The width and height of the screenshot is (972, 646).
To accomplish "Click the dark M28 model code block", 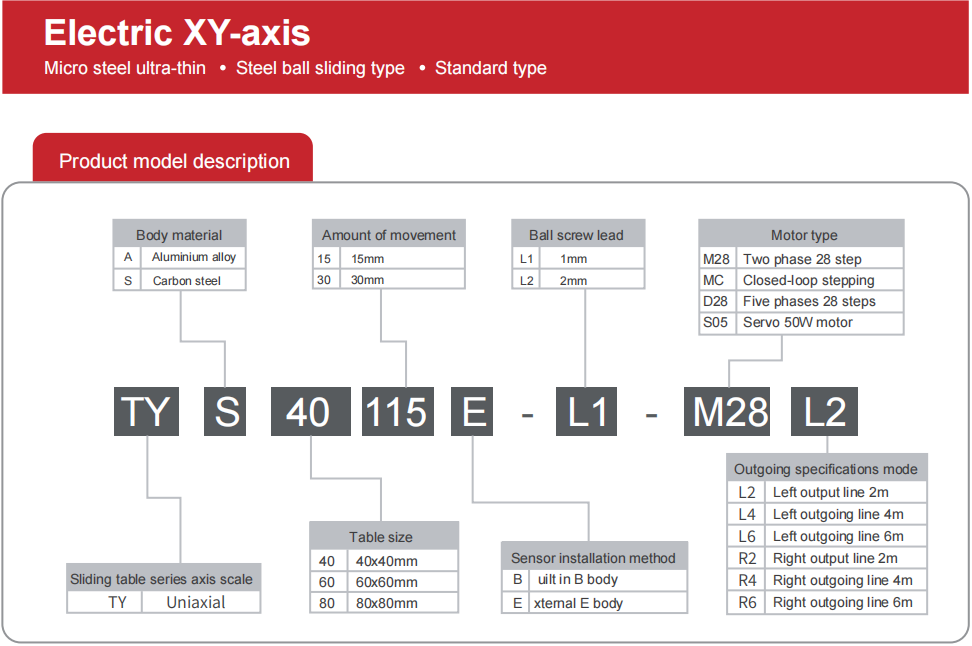I will (x=731, y=411).
